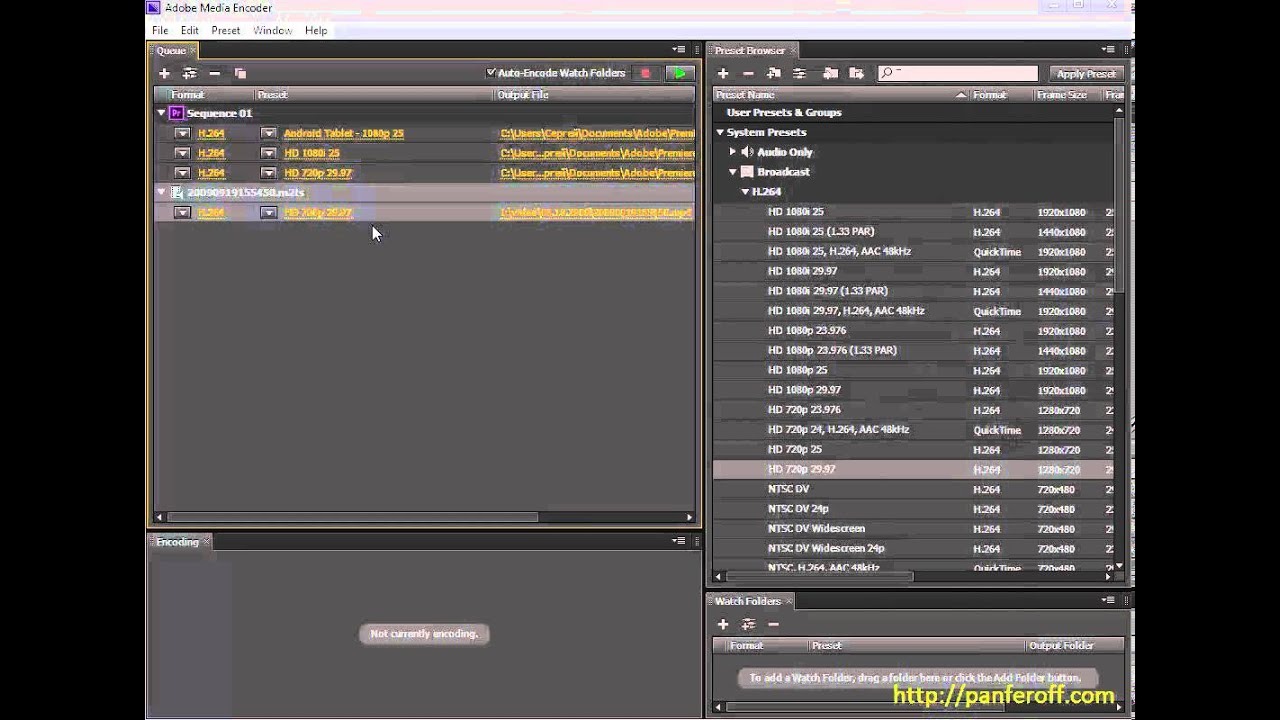Open the Encoding panel flyout menu
This screenshot has width=1280, height=720.
679,541
